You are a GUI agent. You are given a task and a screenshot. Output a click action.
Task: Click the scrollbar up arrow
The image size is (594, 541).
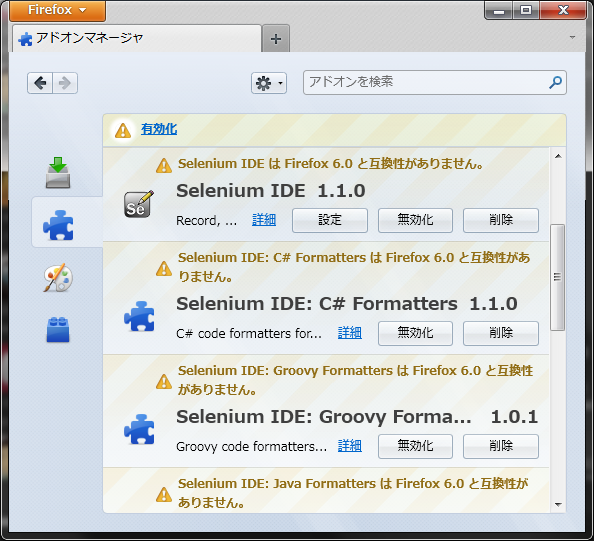click(x=558, y=156)
